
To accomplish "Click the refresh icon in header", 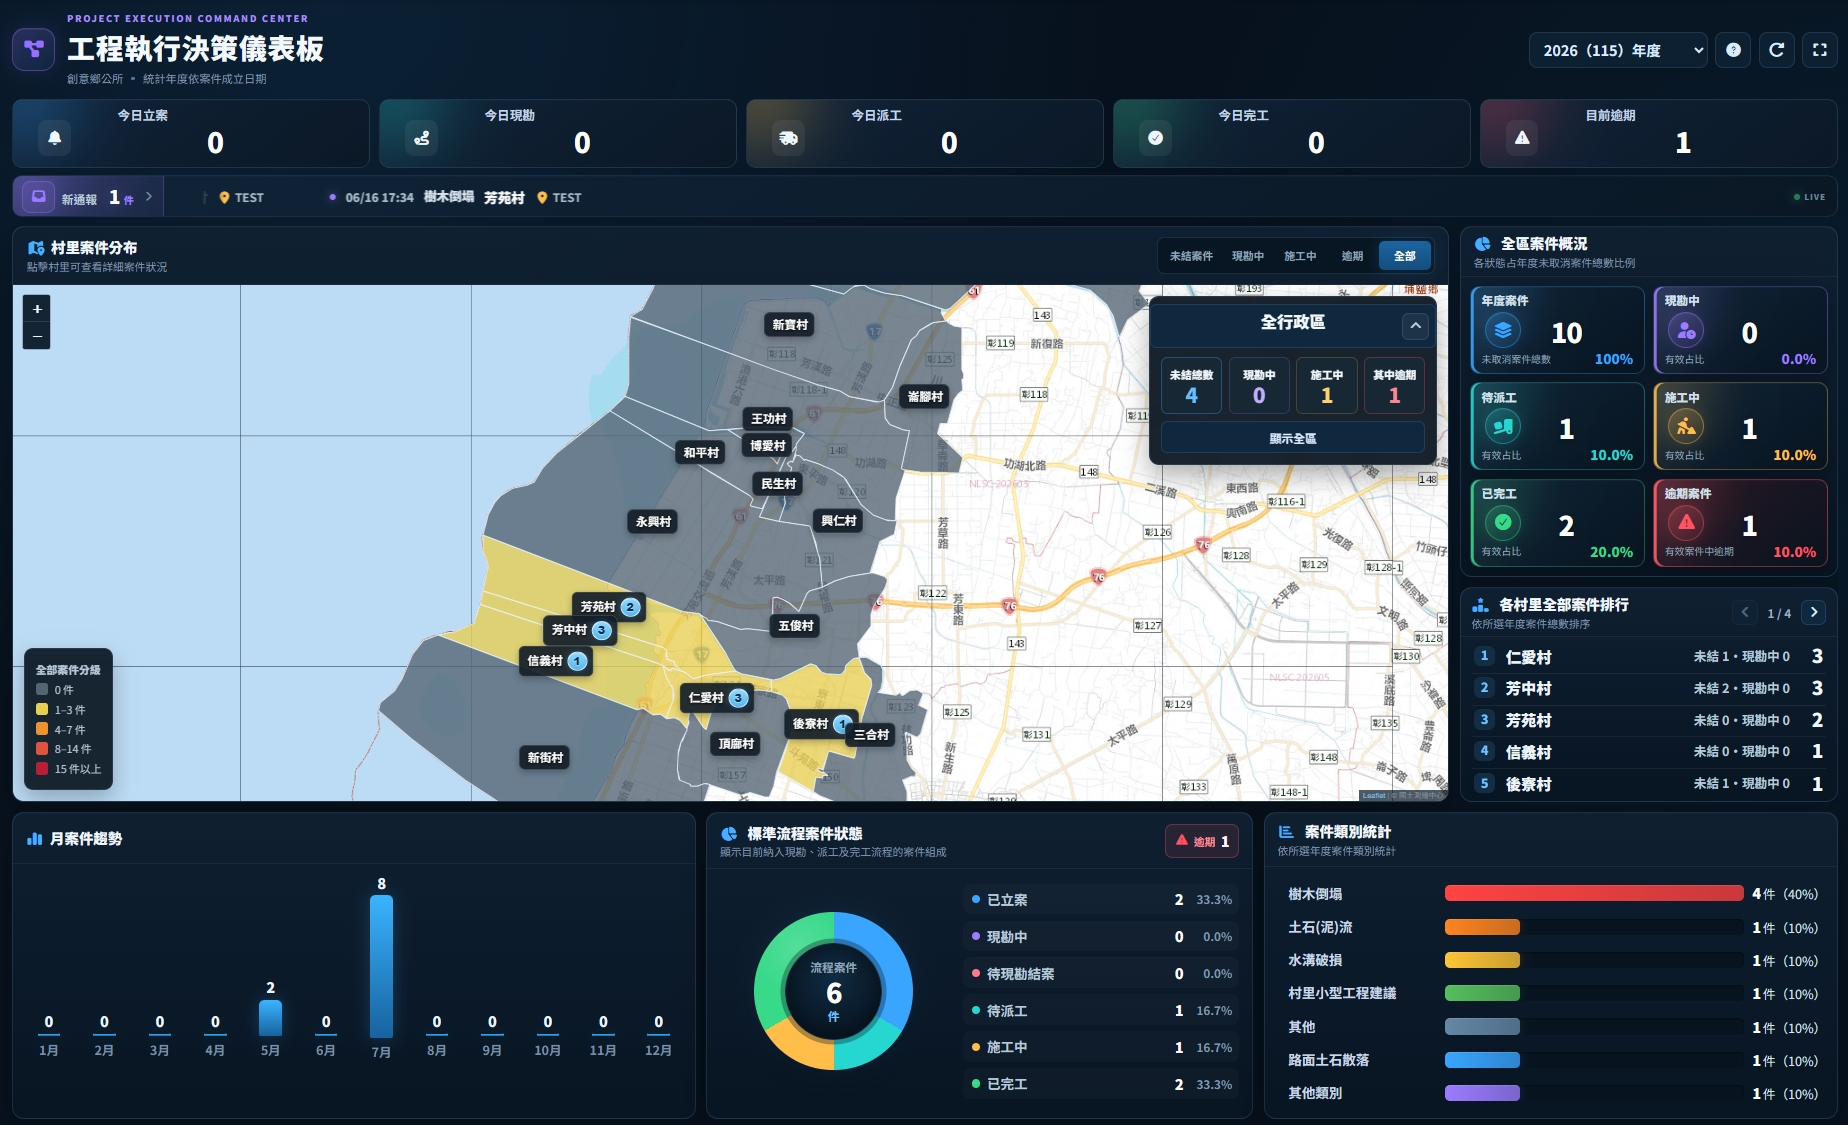I will coord(1776,50).
